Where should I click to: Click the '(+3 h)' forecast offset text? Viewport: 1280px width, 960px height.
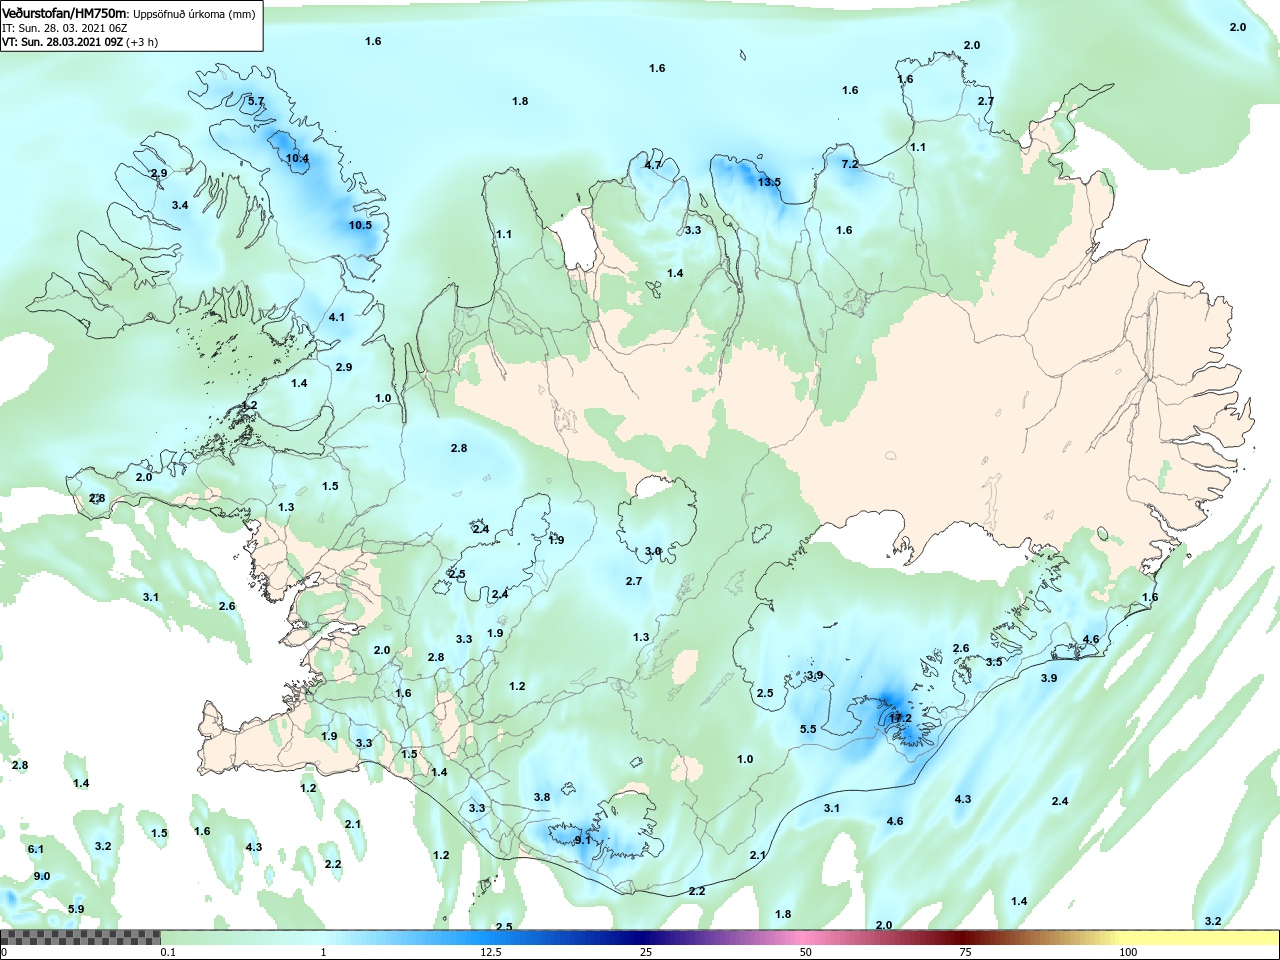tap(142, 42)
